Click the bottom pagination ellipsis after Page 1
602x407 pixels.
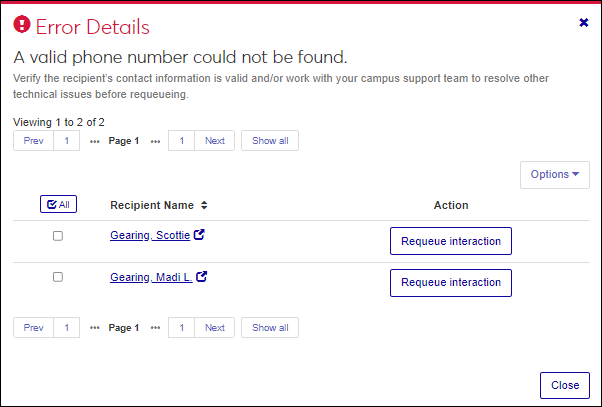(155, 327)
